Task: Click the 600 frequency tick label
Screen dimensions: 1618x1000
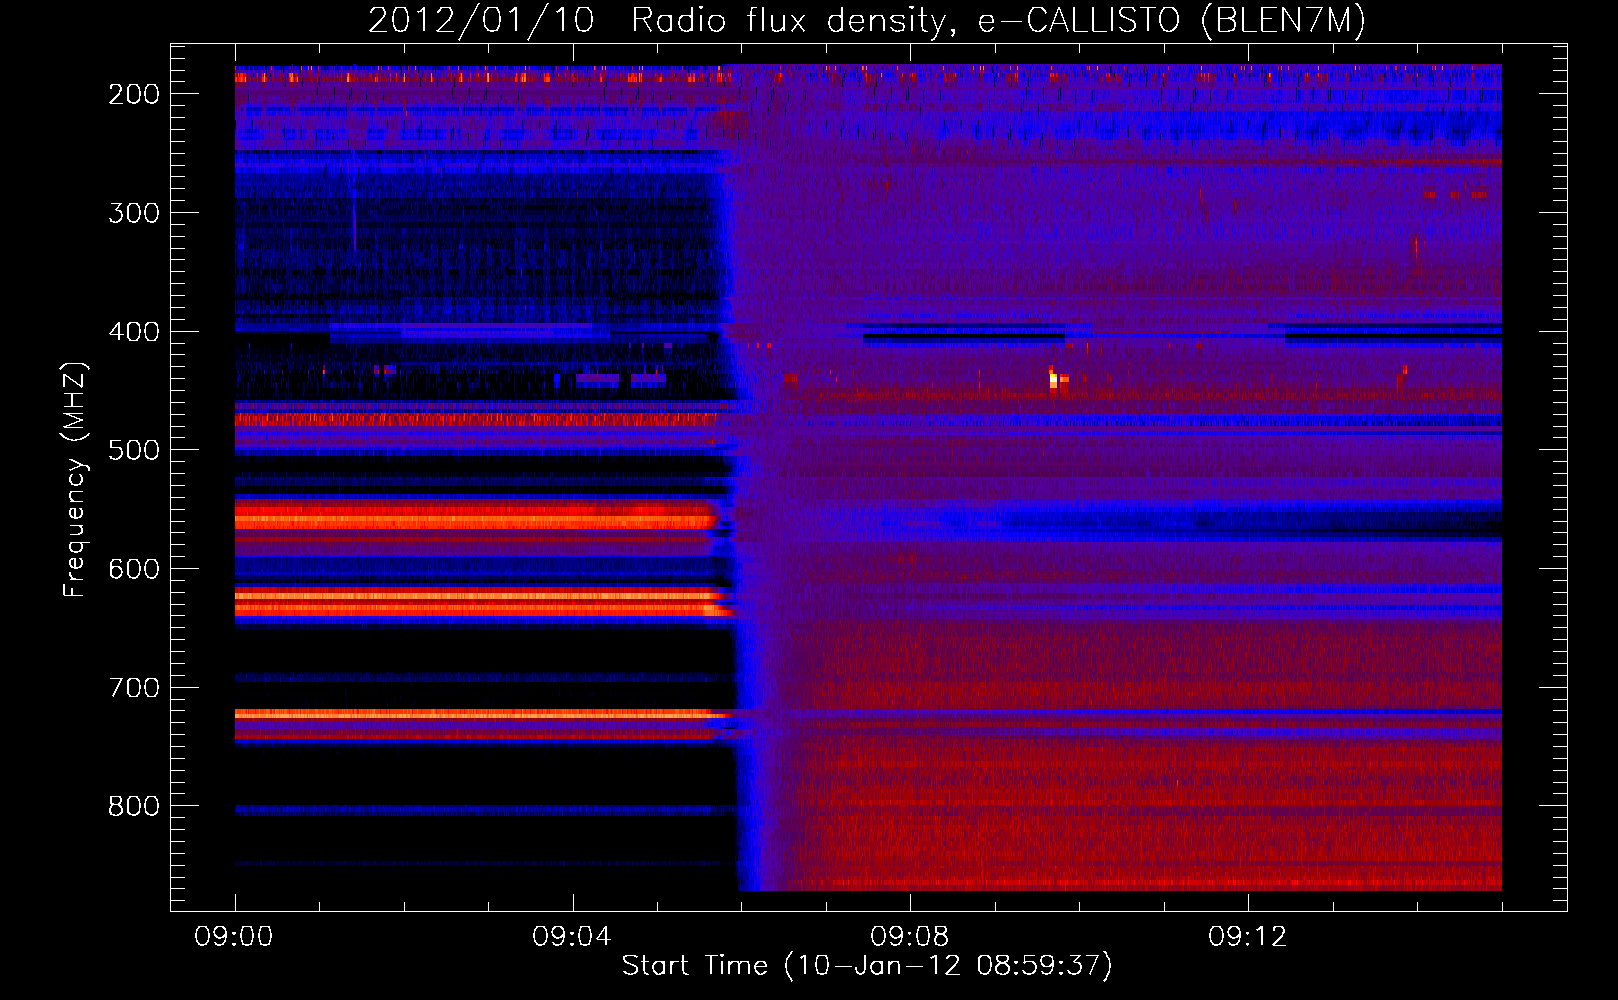Action: [134, 569]
